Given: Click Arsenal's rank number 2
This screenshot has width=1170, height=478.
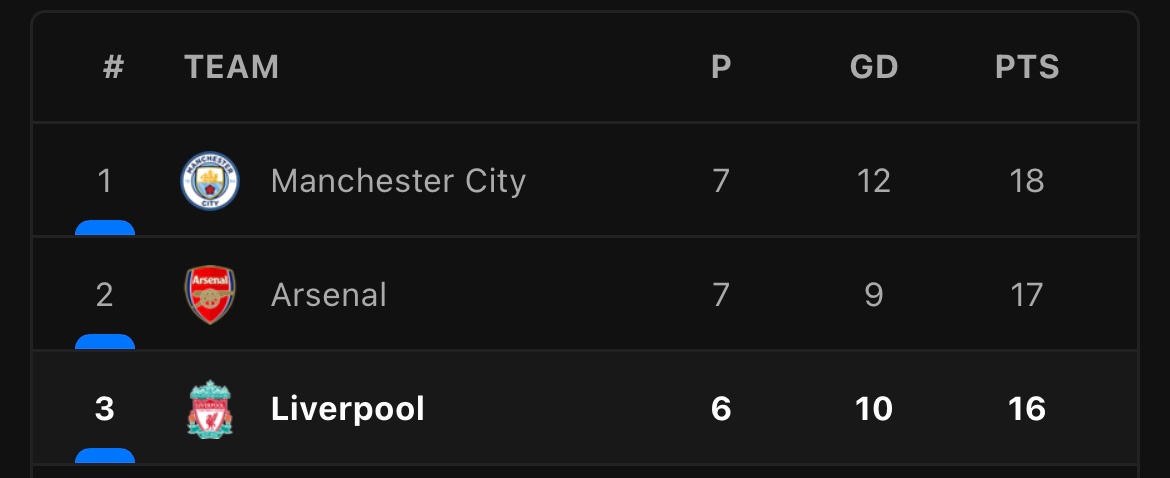Looking at the screenshot, I should coord(104,295).
